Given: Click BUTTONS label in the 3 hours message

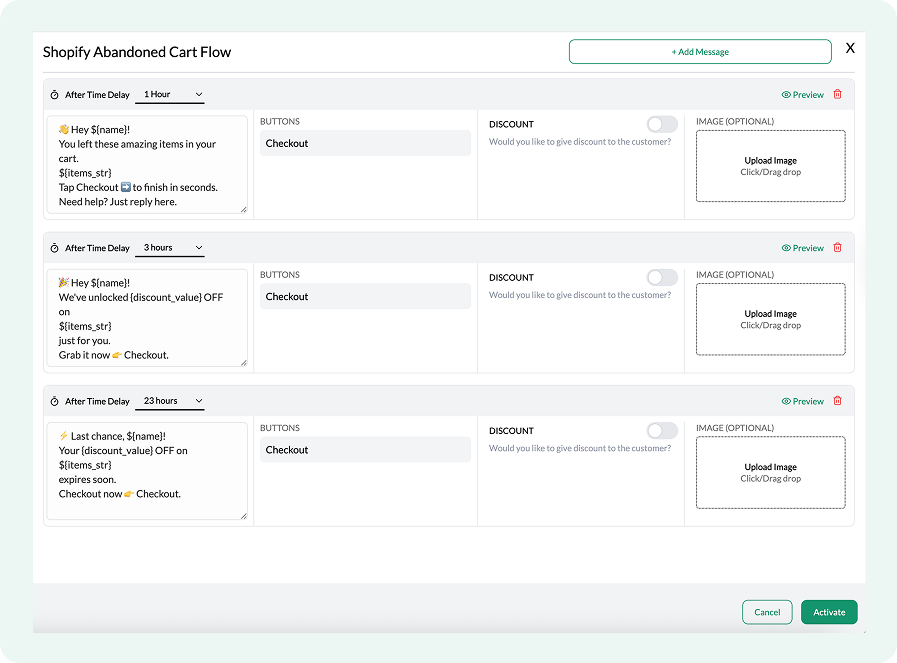Looking at the screenshot, I should tap(280, 275).
